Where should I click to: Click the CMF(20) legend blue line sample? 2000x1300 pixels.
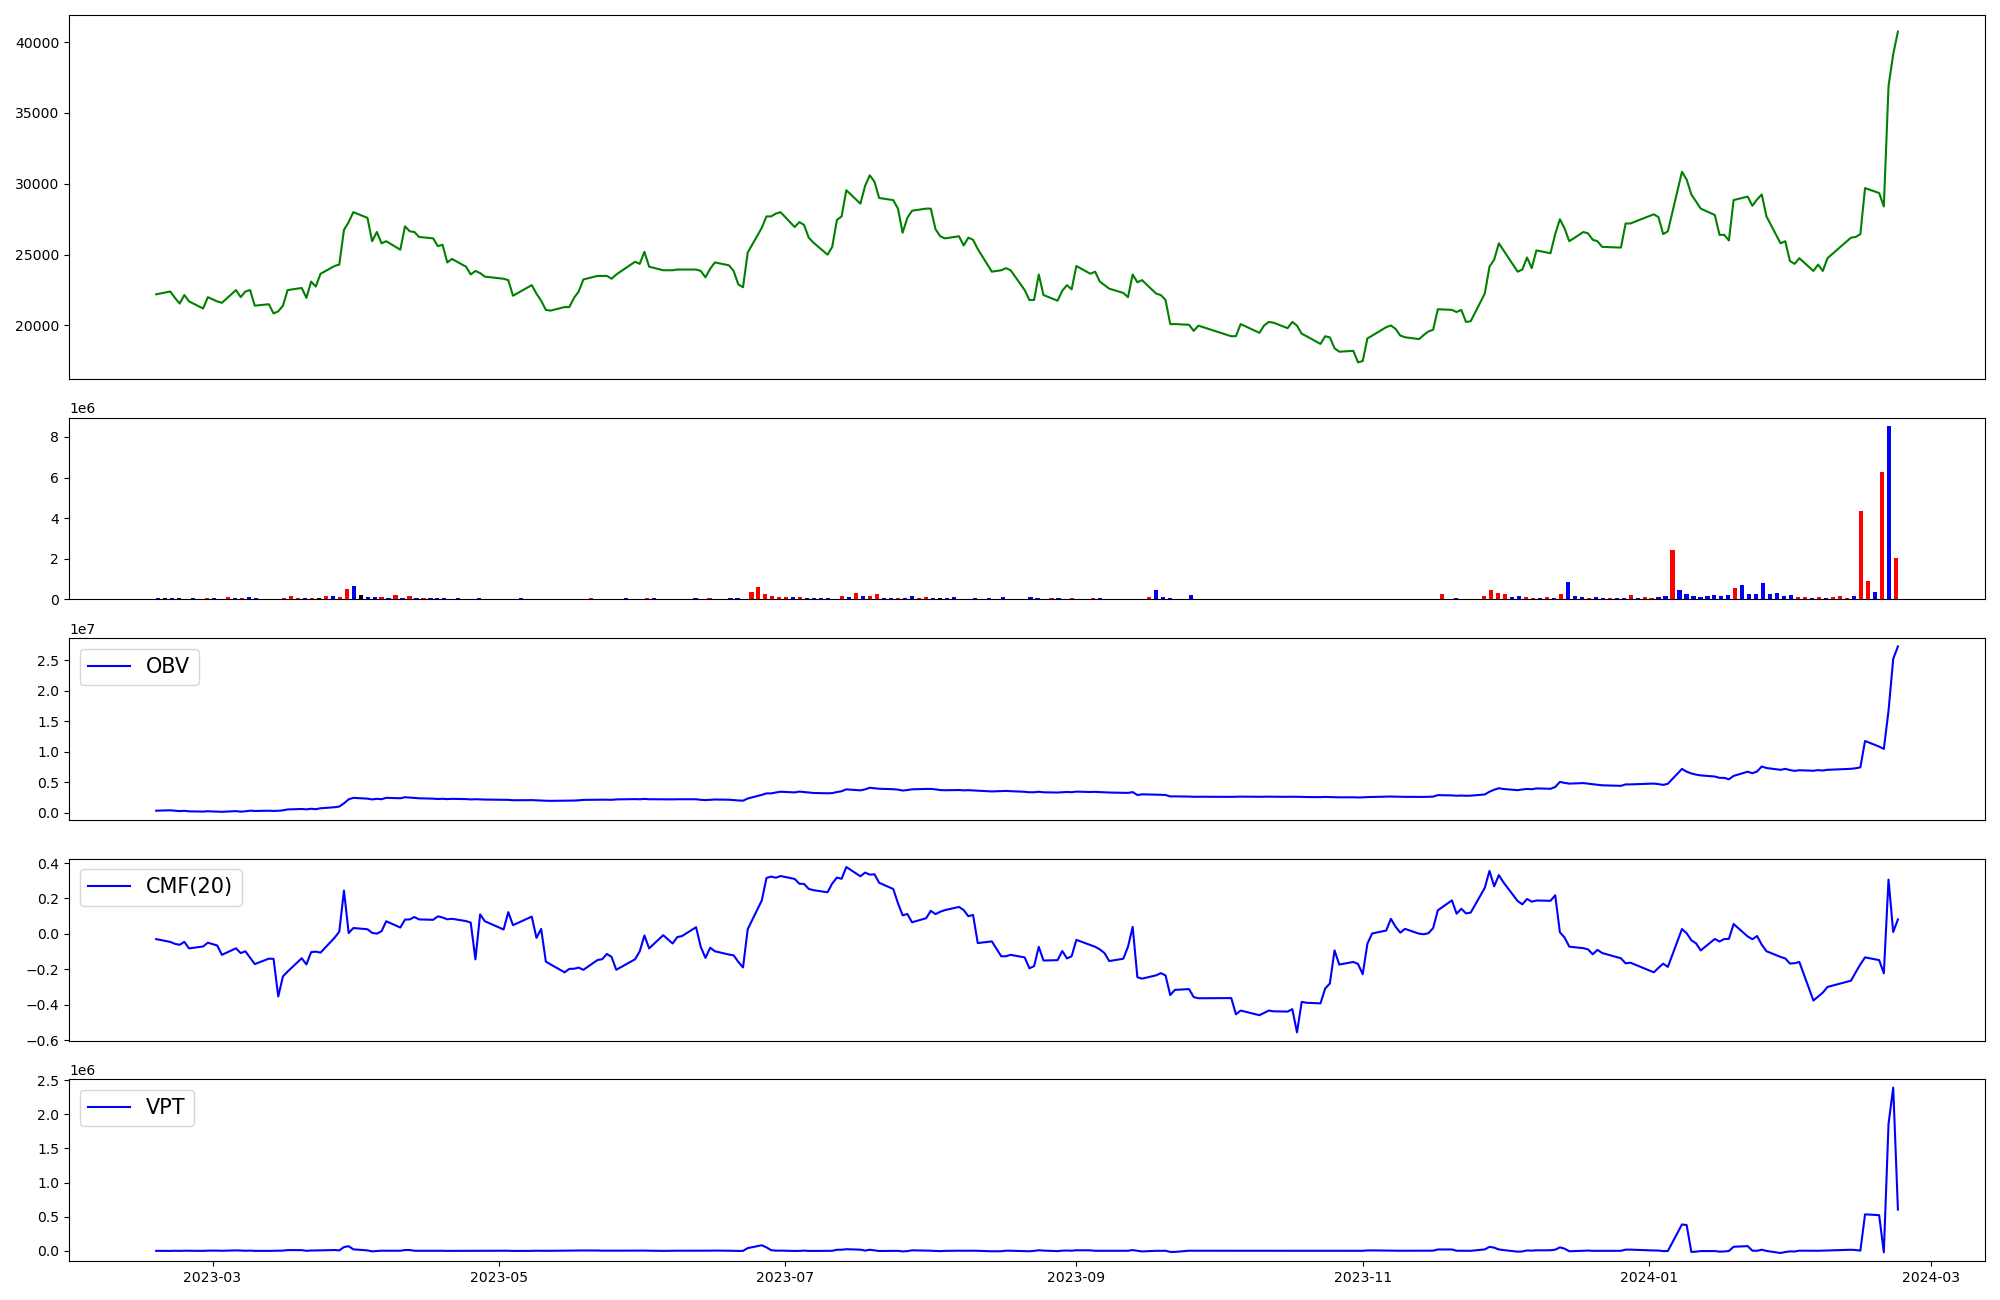tap(110, 887)
